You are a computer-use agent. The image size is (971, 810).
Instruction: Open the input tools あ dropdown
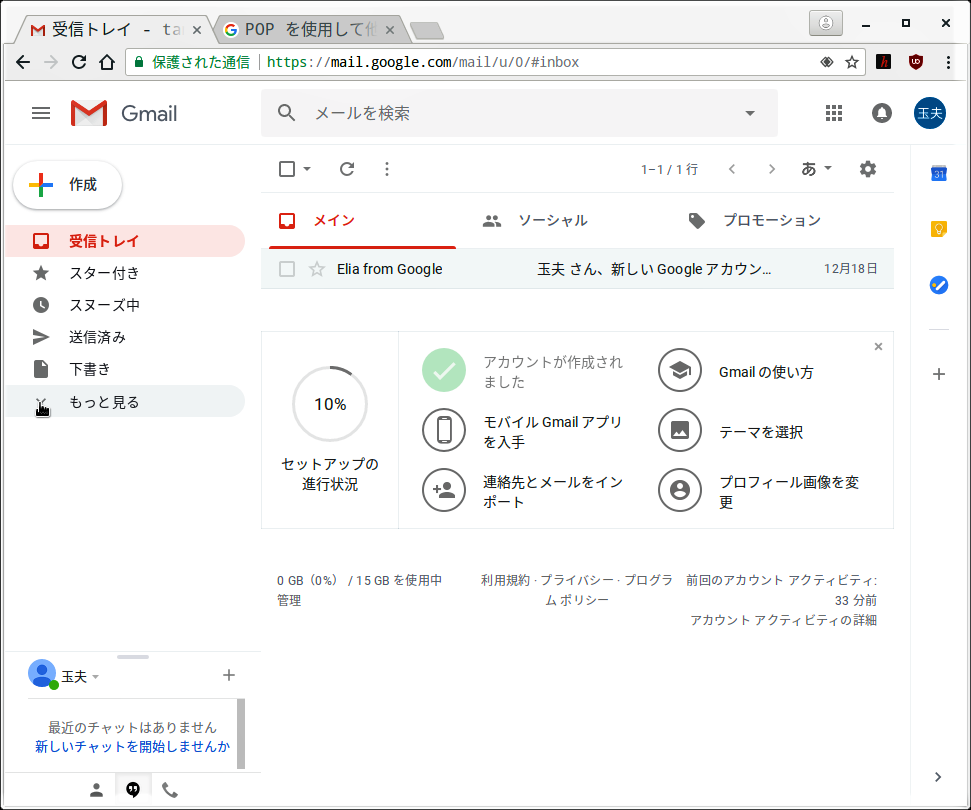(816, 169)
